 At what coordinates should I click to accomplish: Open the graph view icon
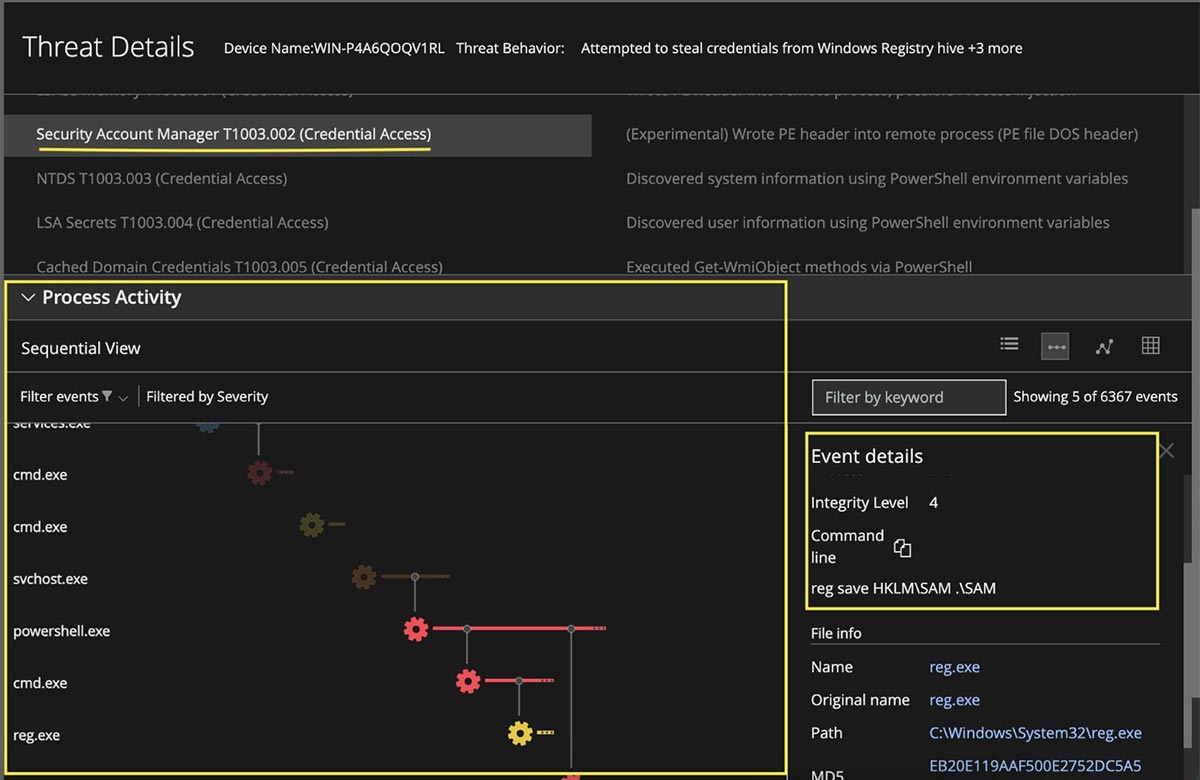pyautogui.click(x=1104, y=346)
